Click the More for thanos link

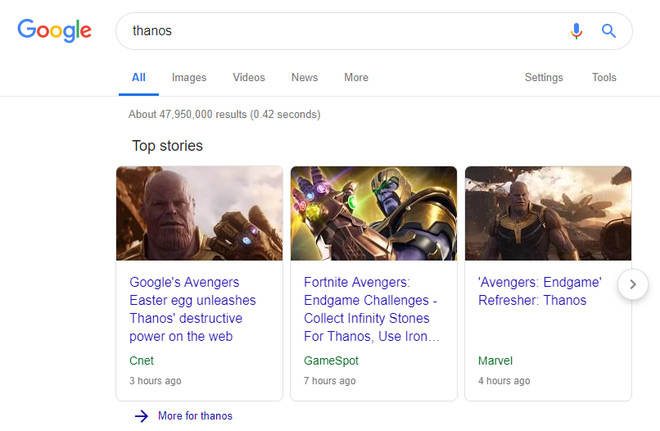pyautogui.click(x=195, y=416)
